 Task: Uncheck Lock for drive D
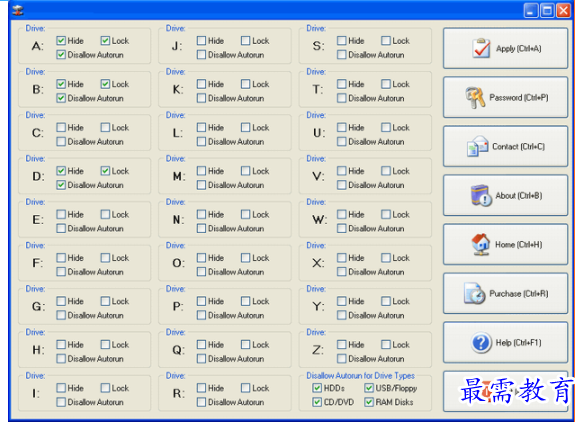(105, 171)
